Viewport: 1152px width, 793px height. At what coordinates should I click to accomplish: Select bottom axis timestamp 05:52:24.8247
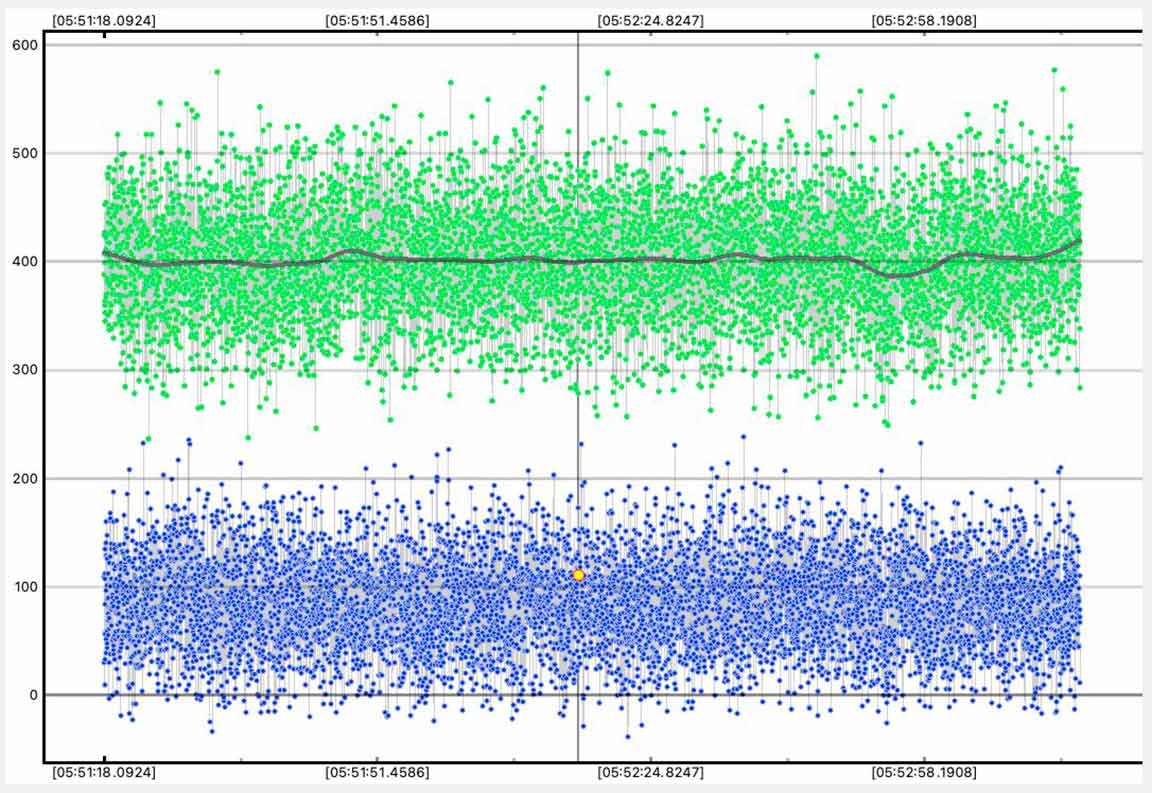coord(650,773)
